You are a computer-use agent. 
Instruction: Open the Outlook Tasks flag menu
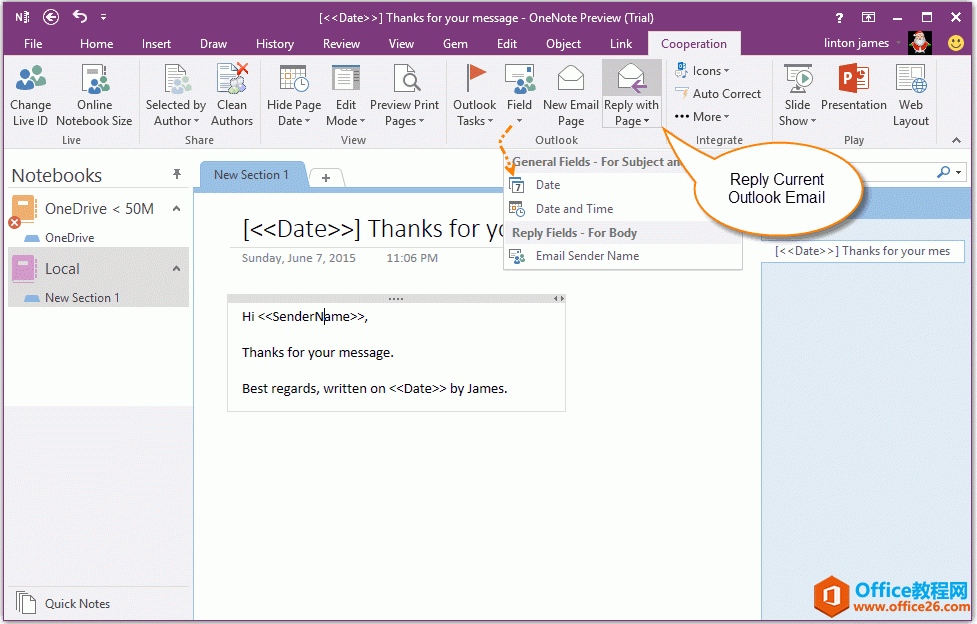[x=475, y=96]
